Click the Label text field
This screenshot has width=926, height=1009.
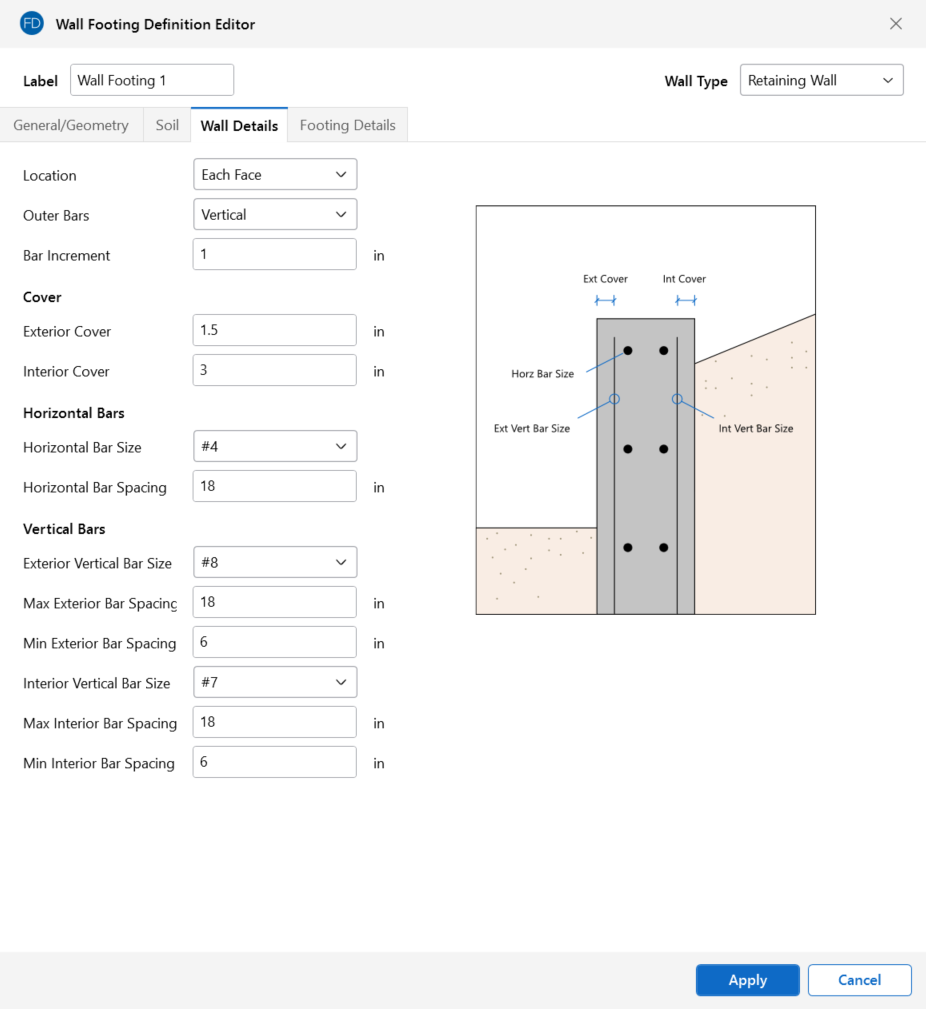[152, 81]
